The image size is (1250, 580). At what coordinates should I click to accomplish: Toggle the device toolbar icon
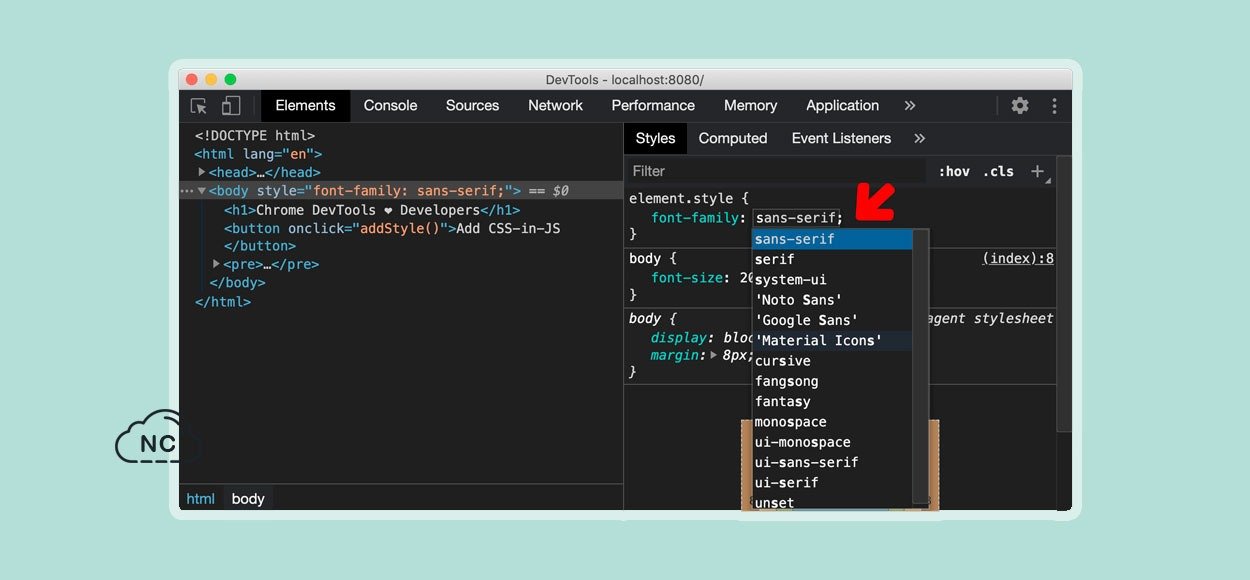pyautogui.click(x=231, y=106)
